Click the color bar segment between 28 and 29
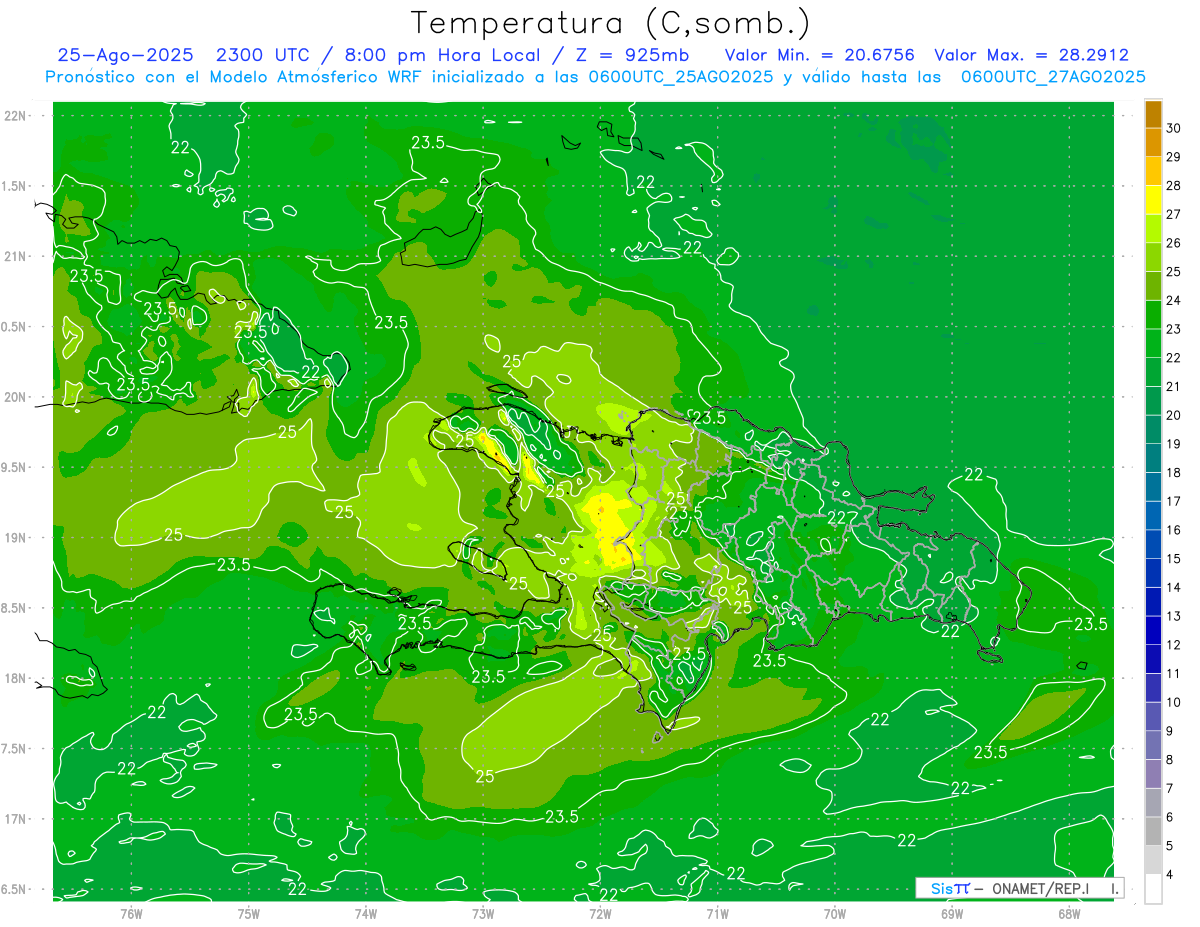 pos(1153,171)
